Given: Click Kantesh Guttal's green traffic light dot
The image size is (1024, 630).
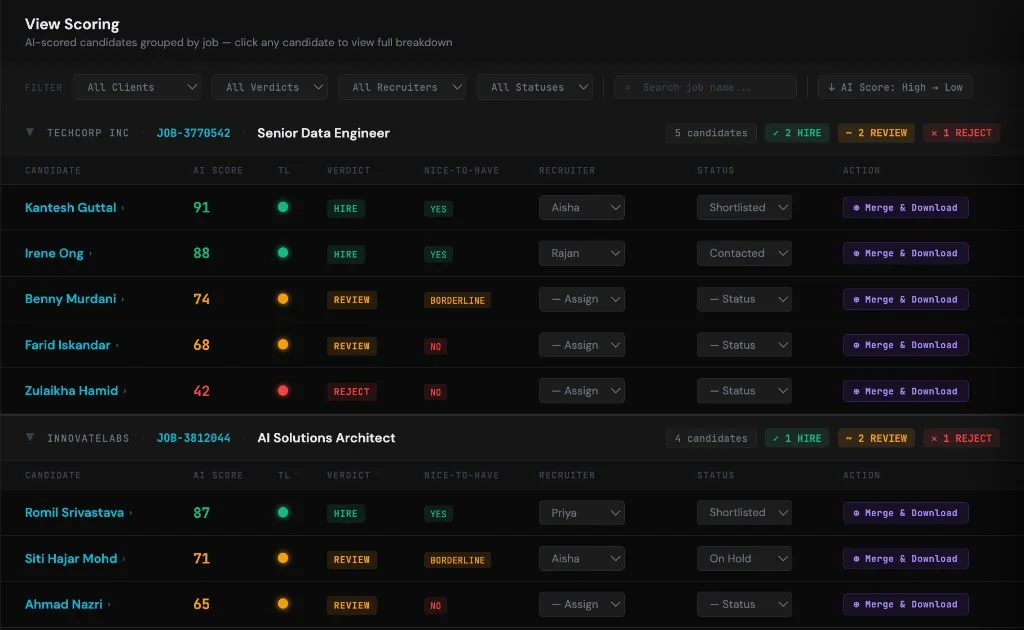Looking at the screenshot, I should [283, 207].
